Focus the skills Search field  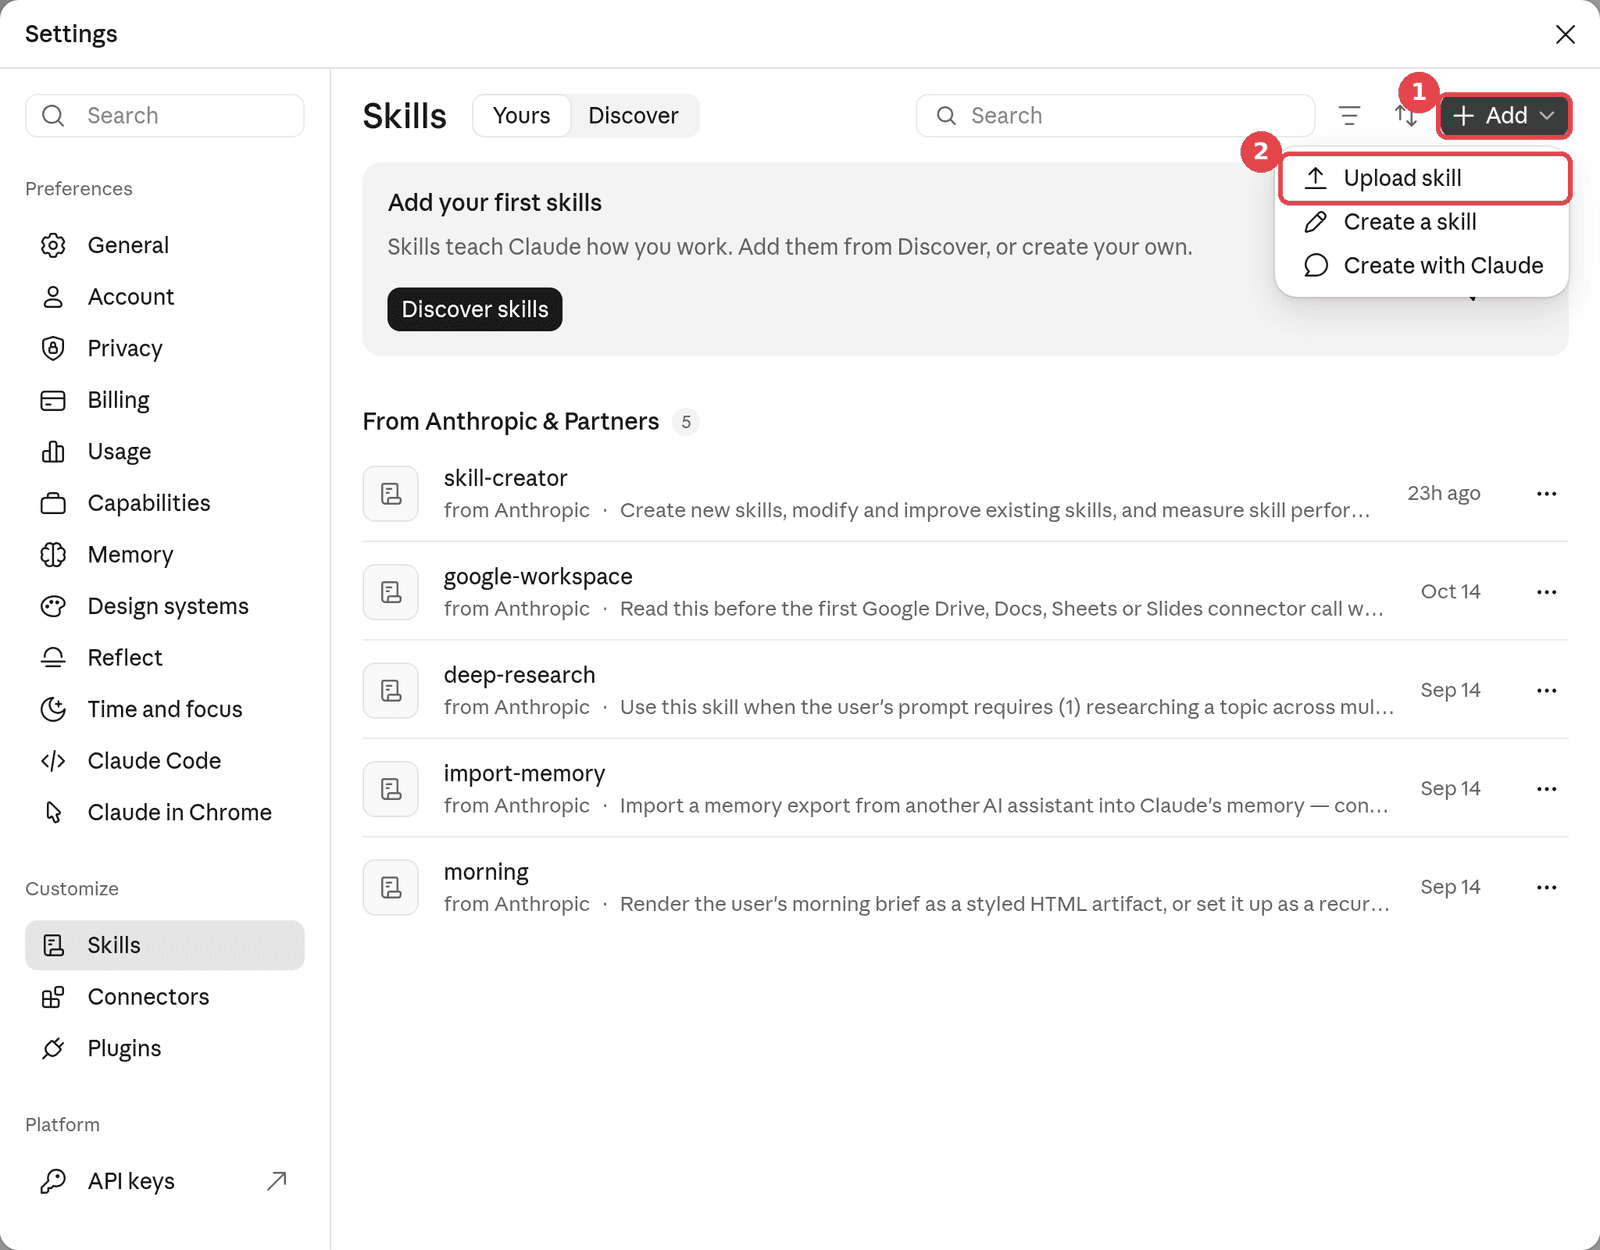click(1115, 116)
